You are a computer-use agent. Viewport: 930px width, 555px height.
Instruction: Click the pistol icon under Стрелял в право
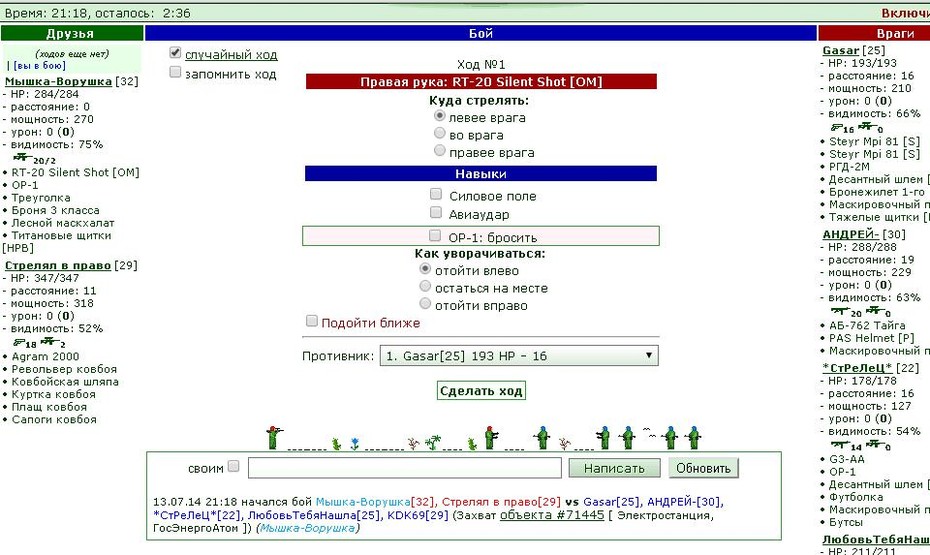pyautogui.click(x=18, y=342)
